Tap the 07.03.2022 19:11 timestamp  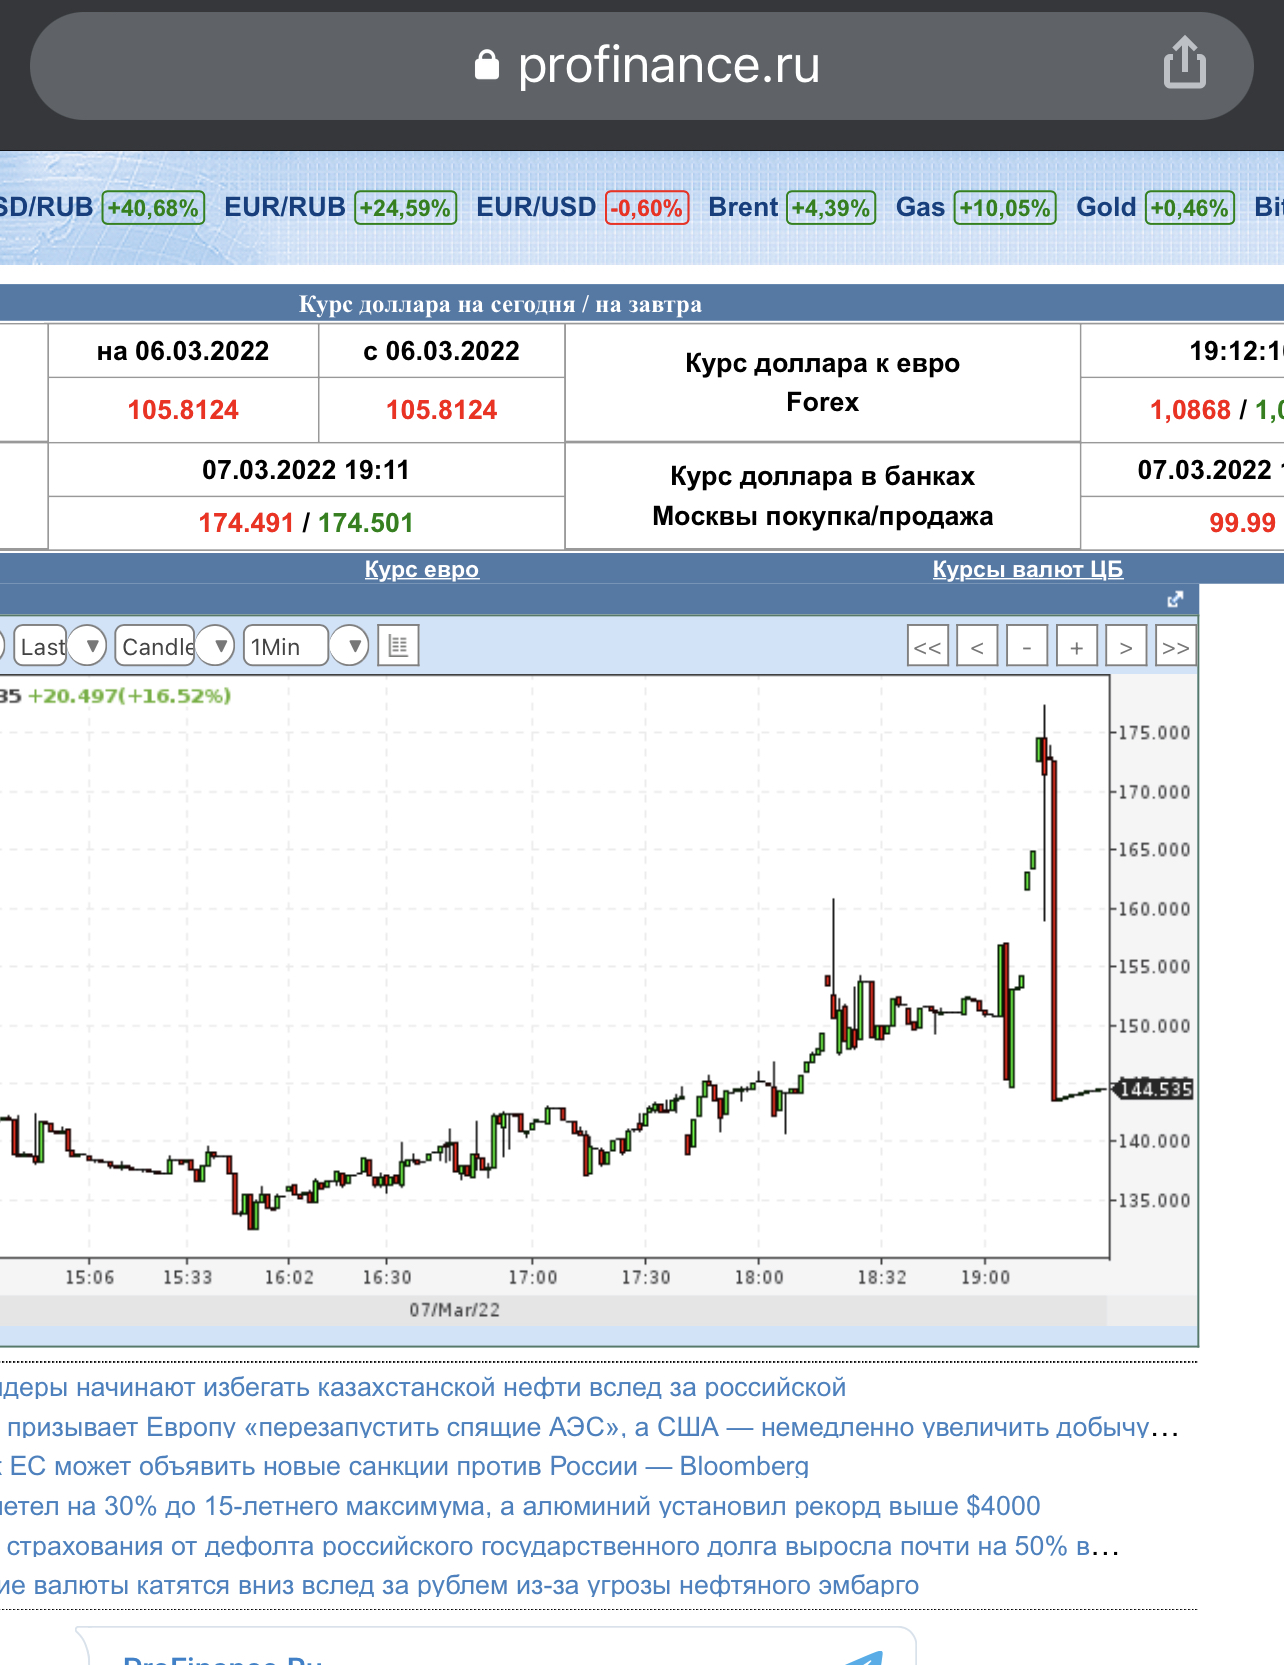pos(306,470)
